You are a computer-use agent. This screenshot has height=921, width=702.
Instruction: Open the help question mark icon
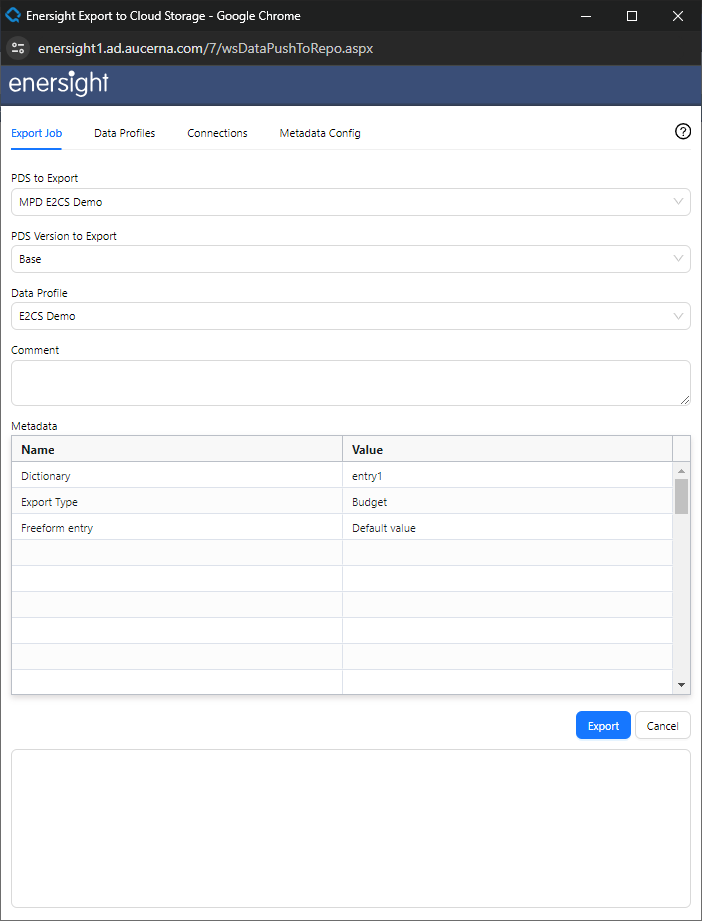[x=683, y=132]
